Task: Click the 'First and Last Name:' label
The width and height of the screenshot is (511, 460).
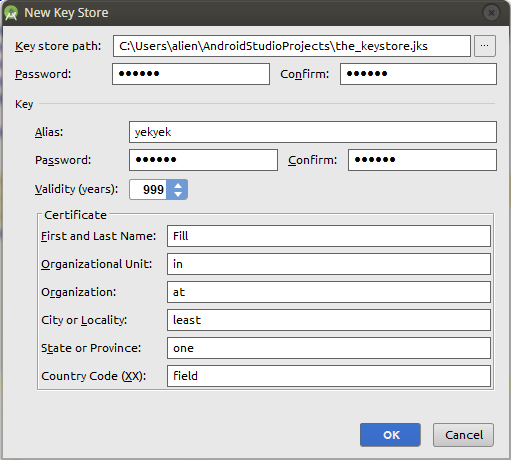Action: 98,236
